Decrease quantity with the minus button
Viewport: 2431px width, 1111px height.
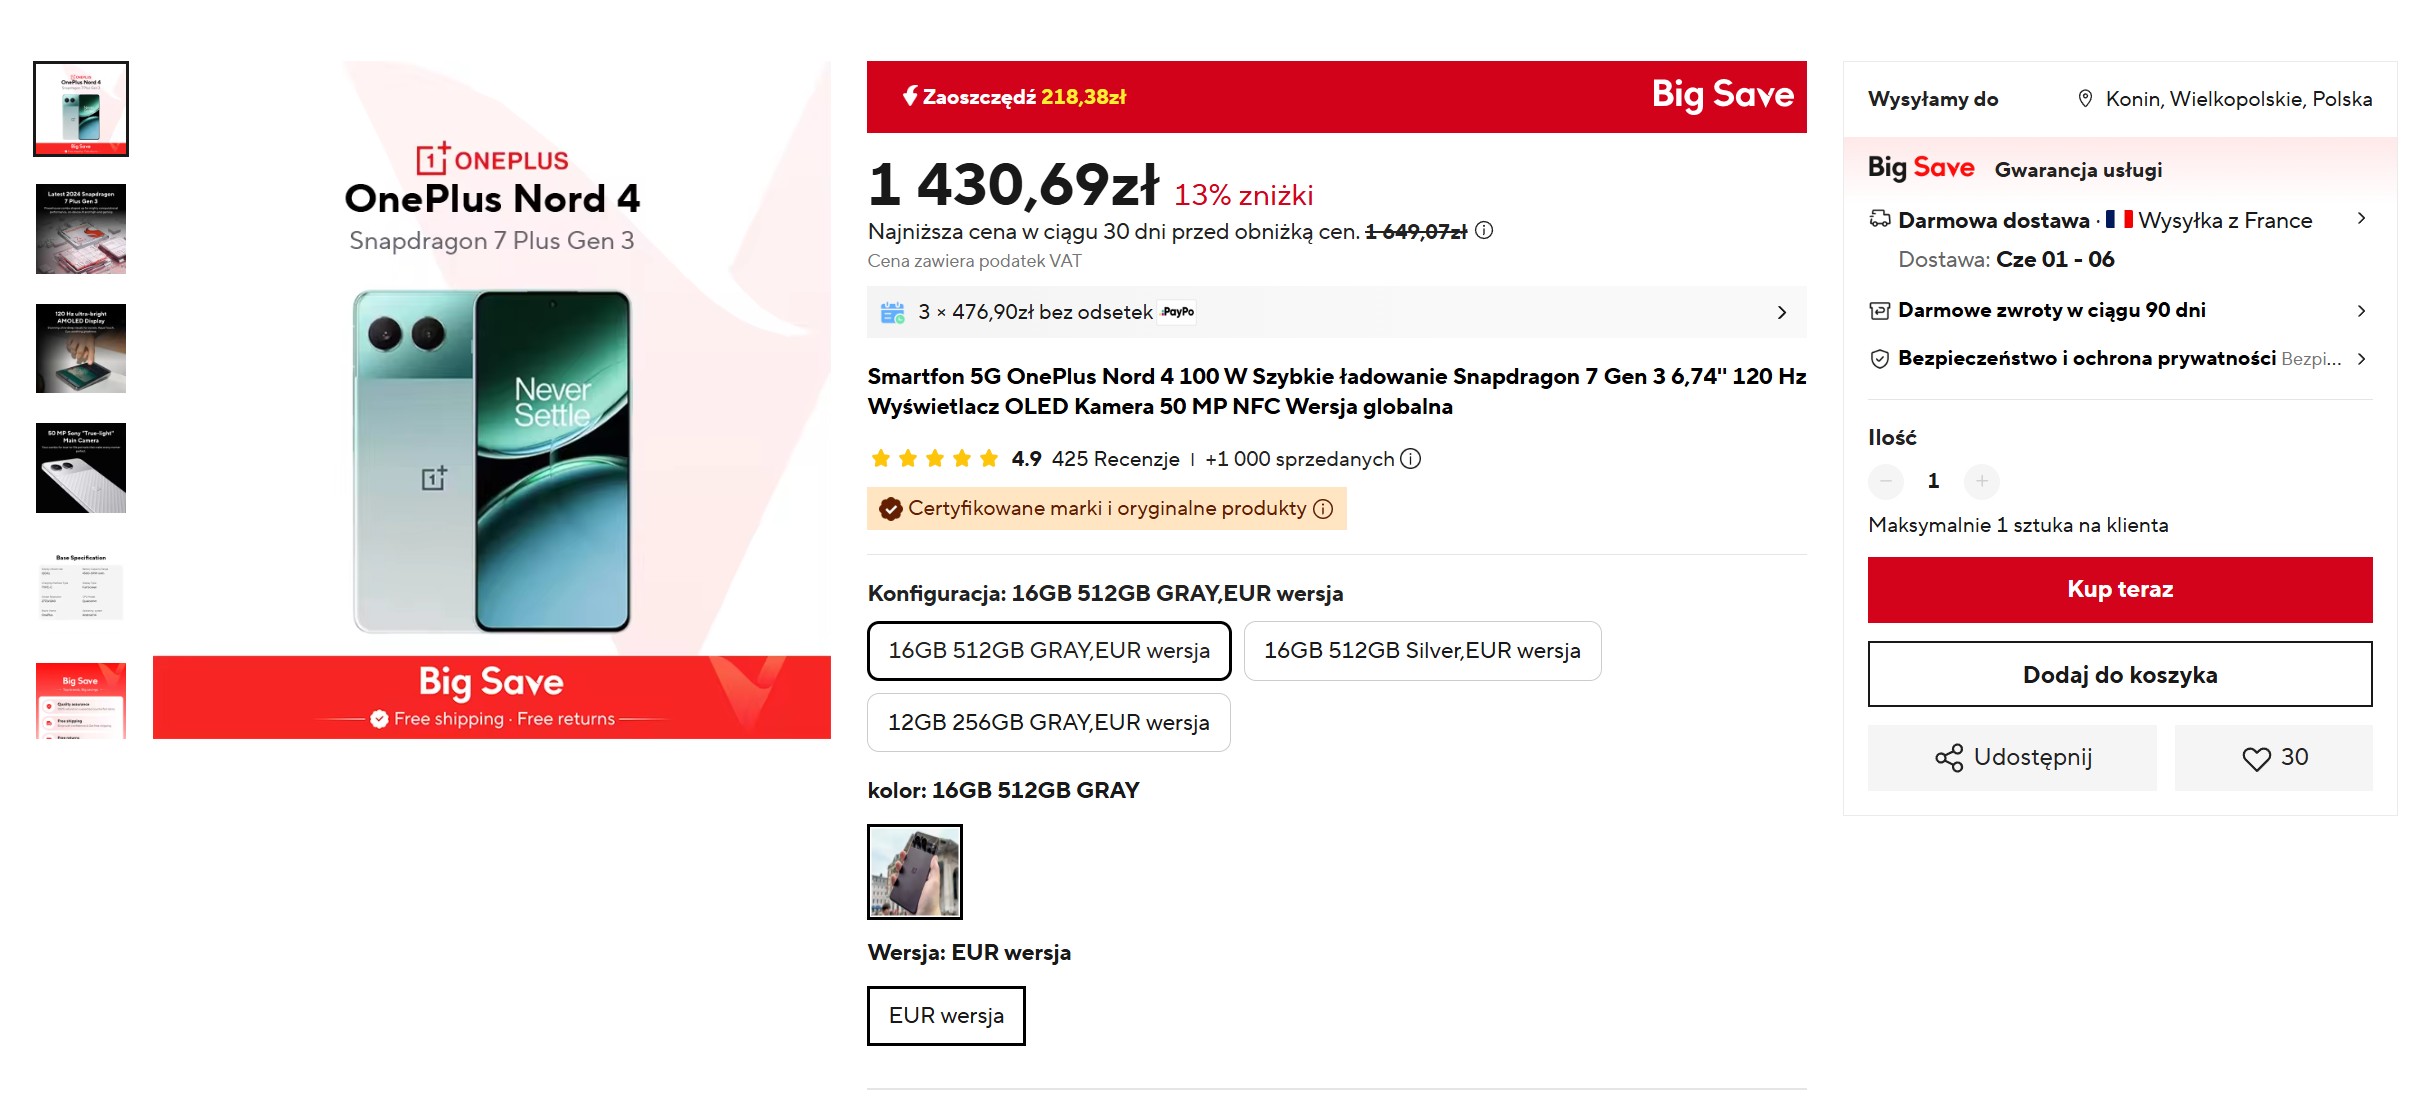click(1885, 481)
